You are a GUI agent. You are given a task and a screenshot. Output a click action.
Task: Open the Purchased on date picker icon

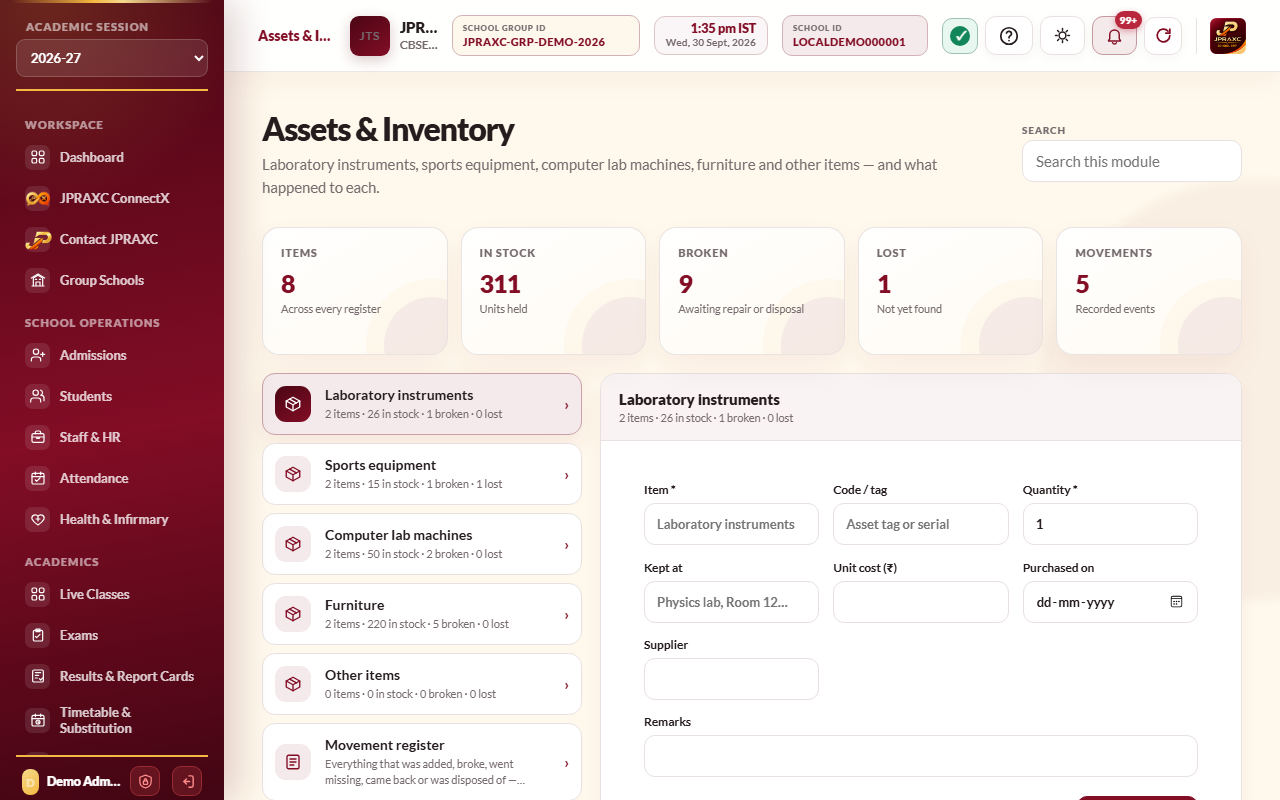1176,602
